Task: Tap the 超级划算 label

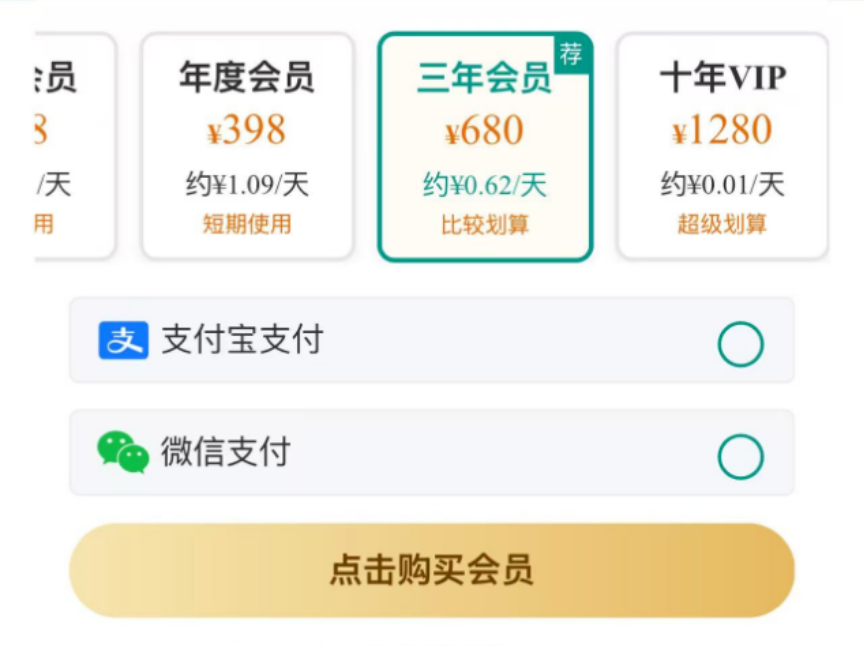Action: click(722, 224)
